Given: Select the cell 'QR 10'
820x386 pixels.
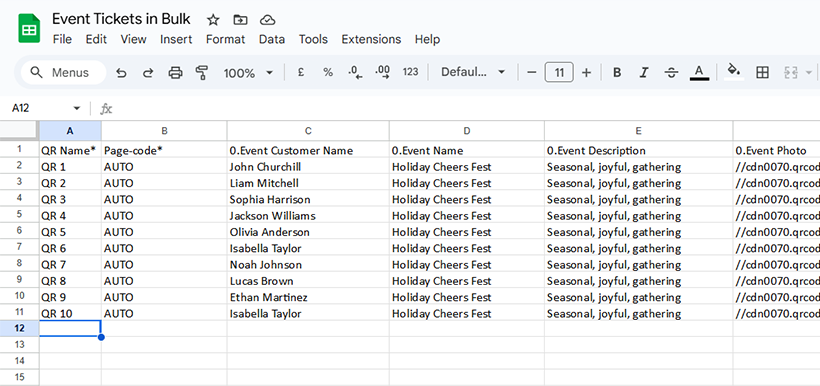Looking at the screenshot, I should coord(70,313).
